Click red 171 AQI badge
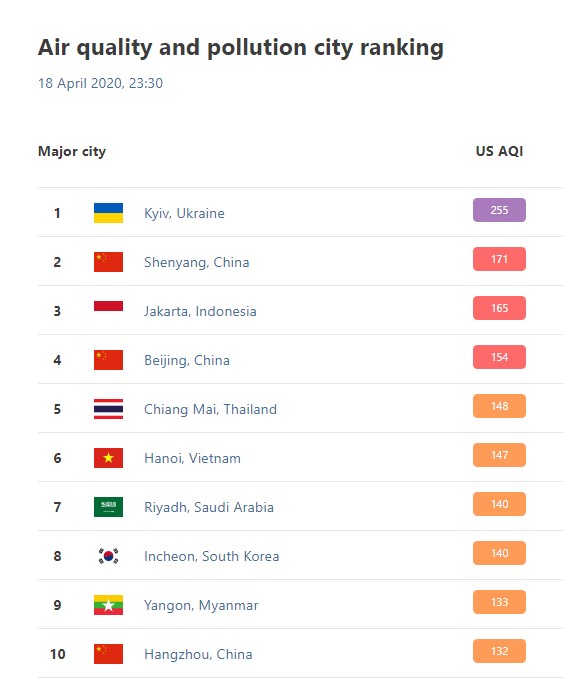The width and height of the screenshot is (563, 682). click(499, 259)
